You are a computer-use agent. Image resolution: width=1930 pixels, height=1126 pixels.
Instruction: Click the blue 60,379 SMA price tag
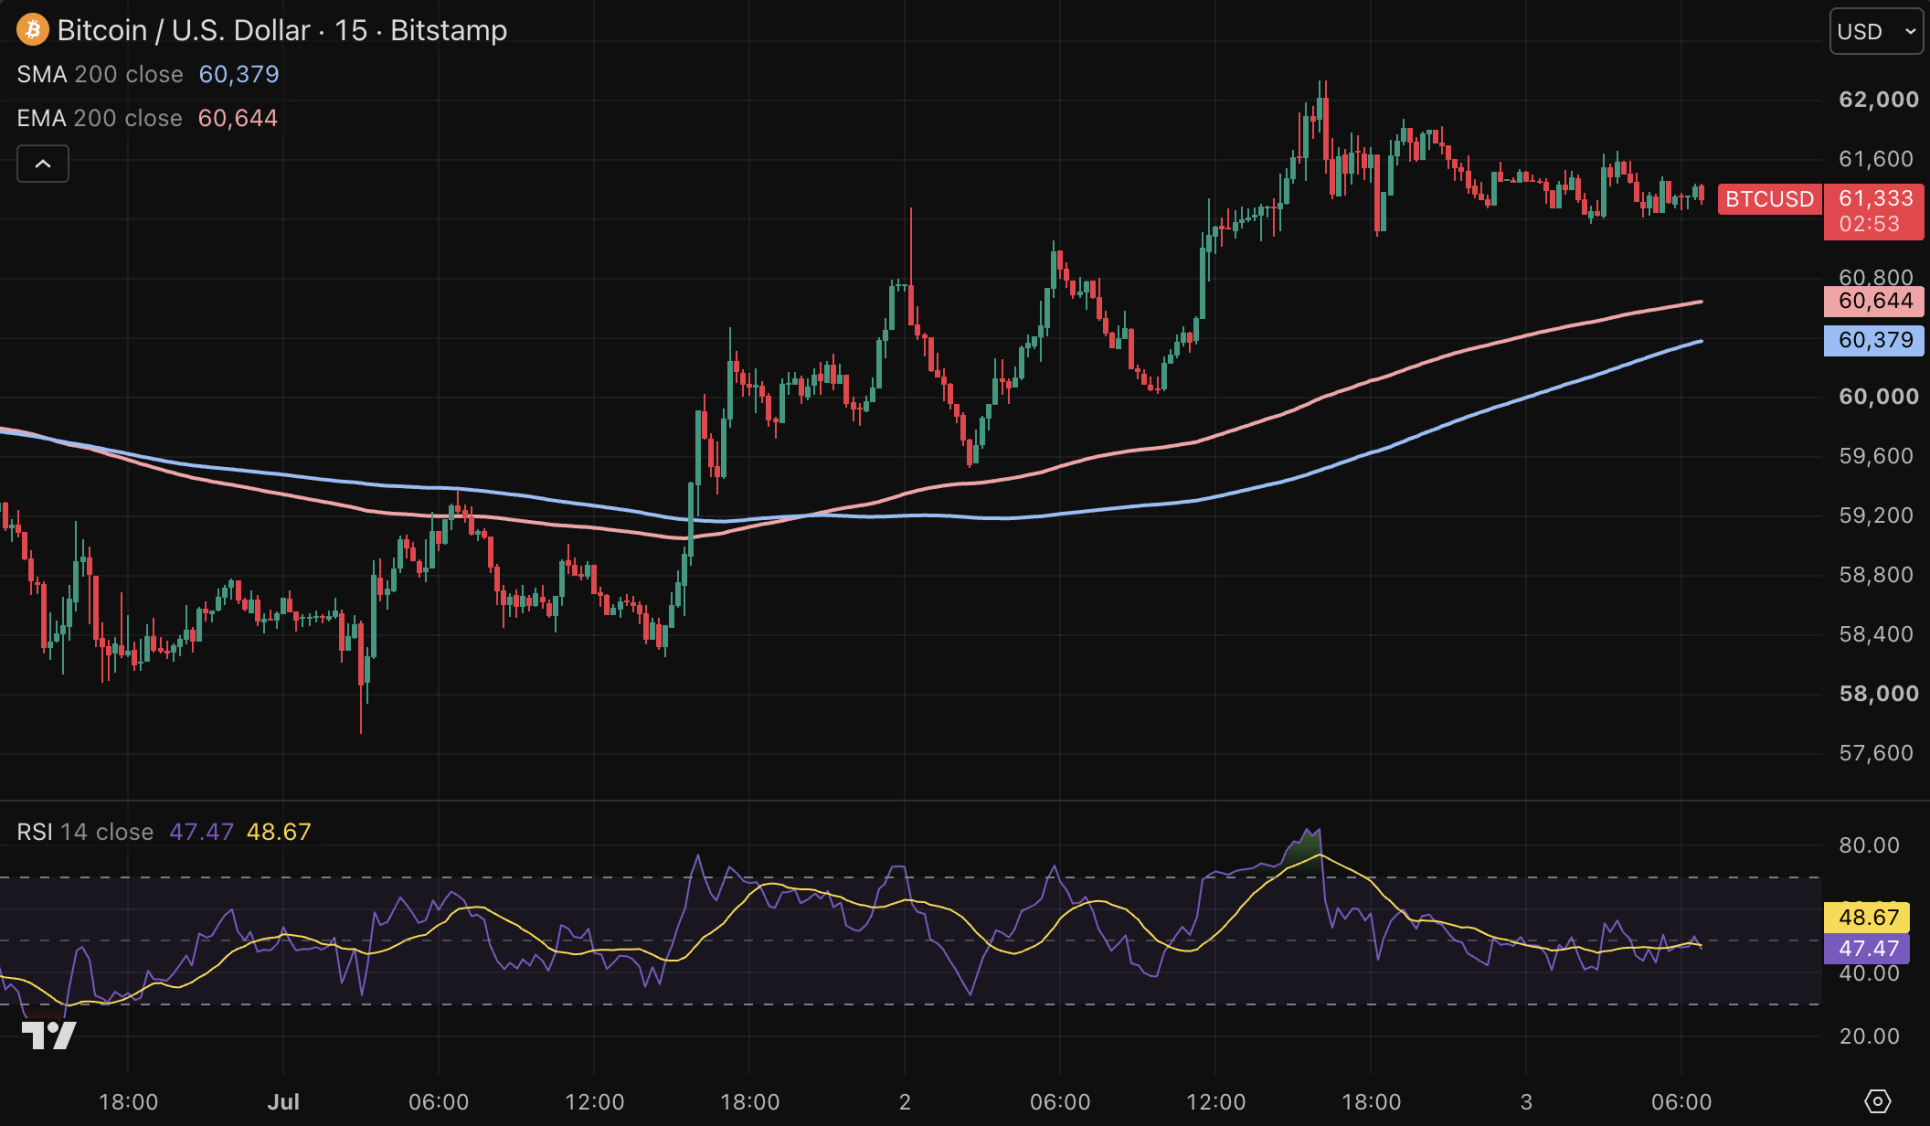[1874, 340]
